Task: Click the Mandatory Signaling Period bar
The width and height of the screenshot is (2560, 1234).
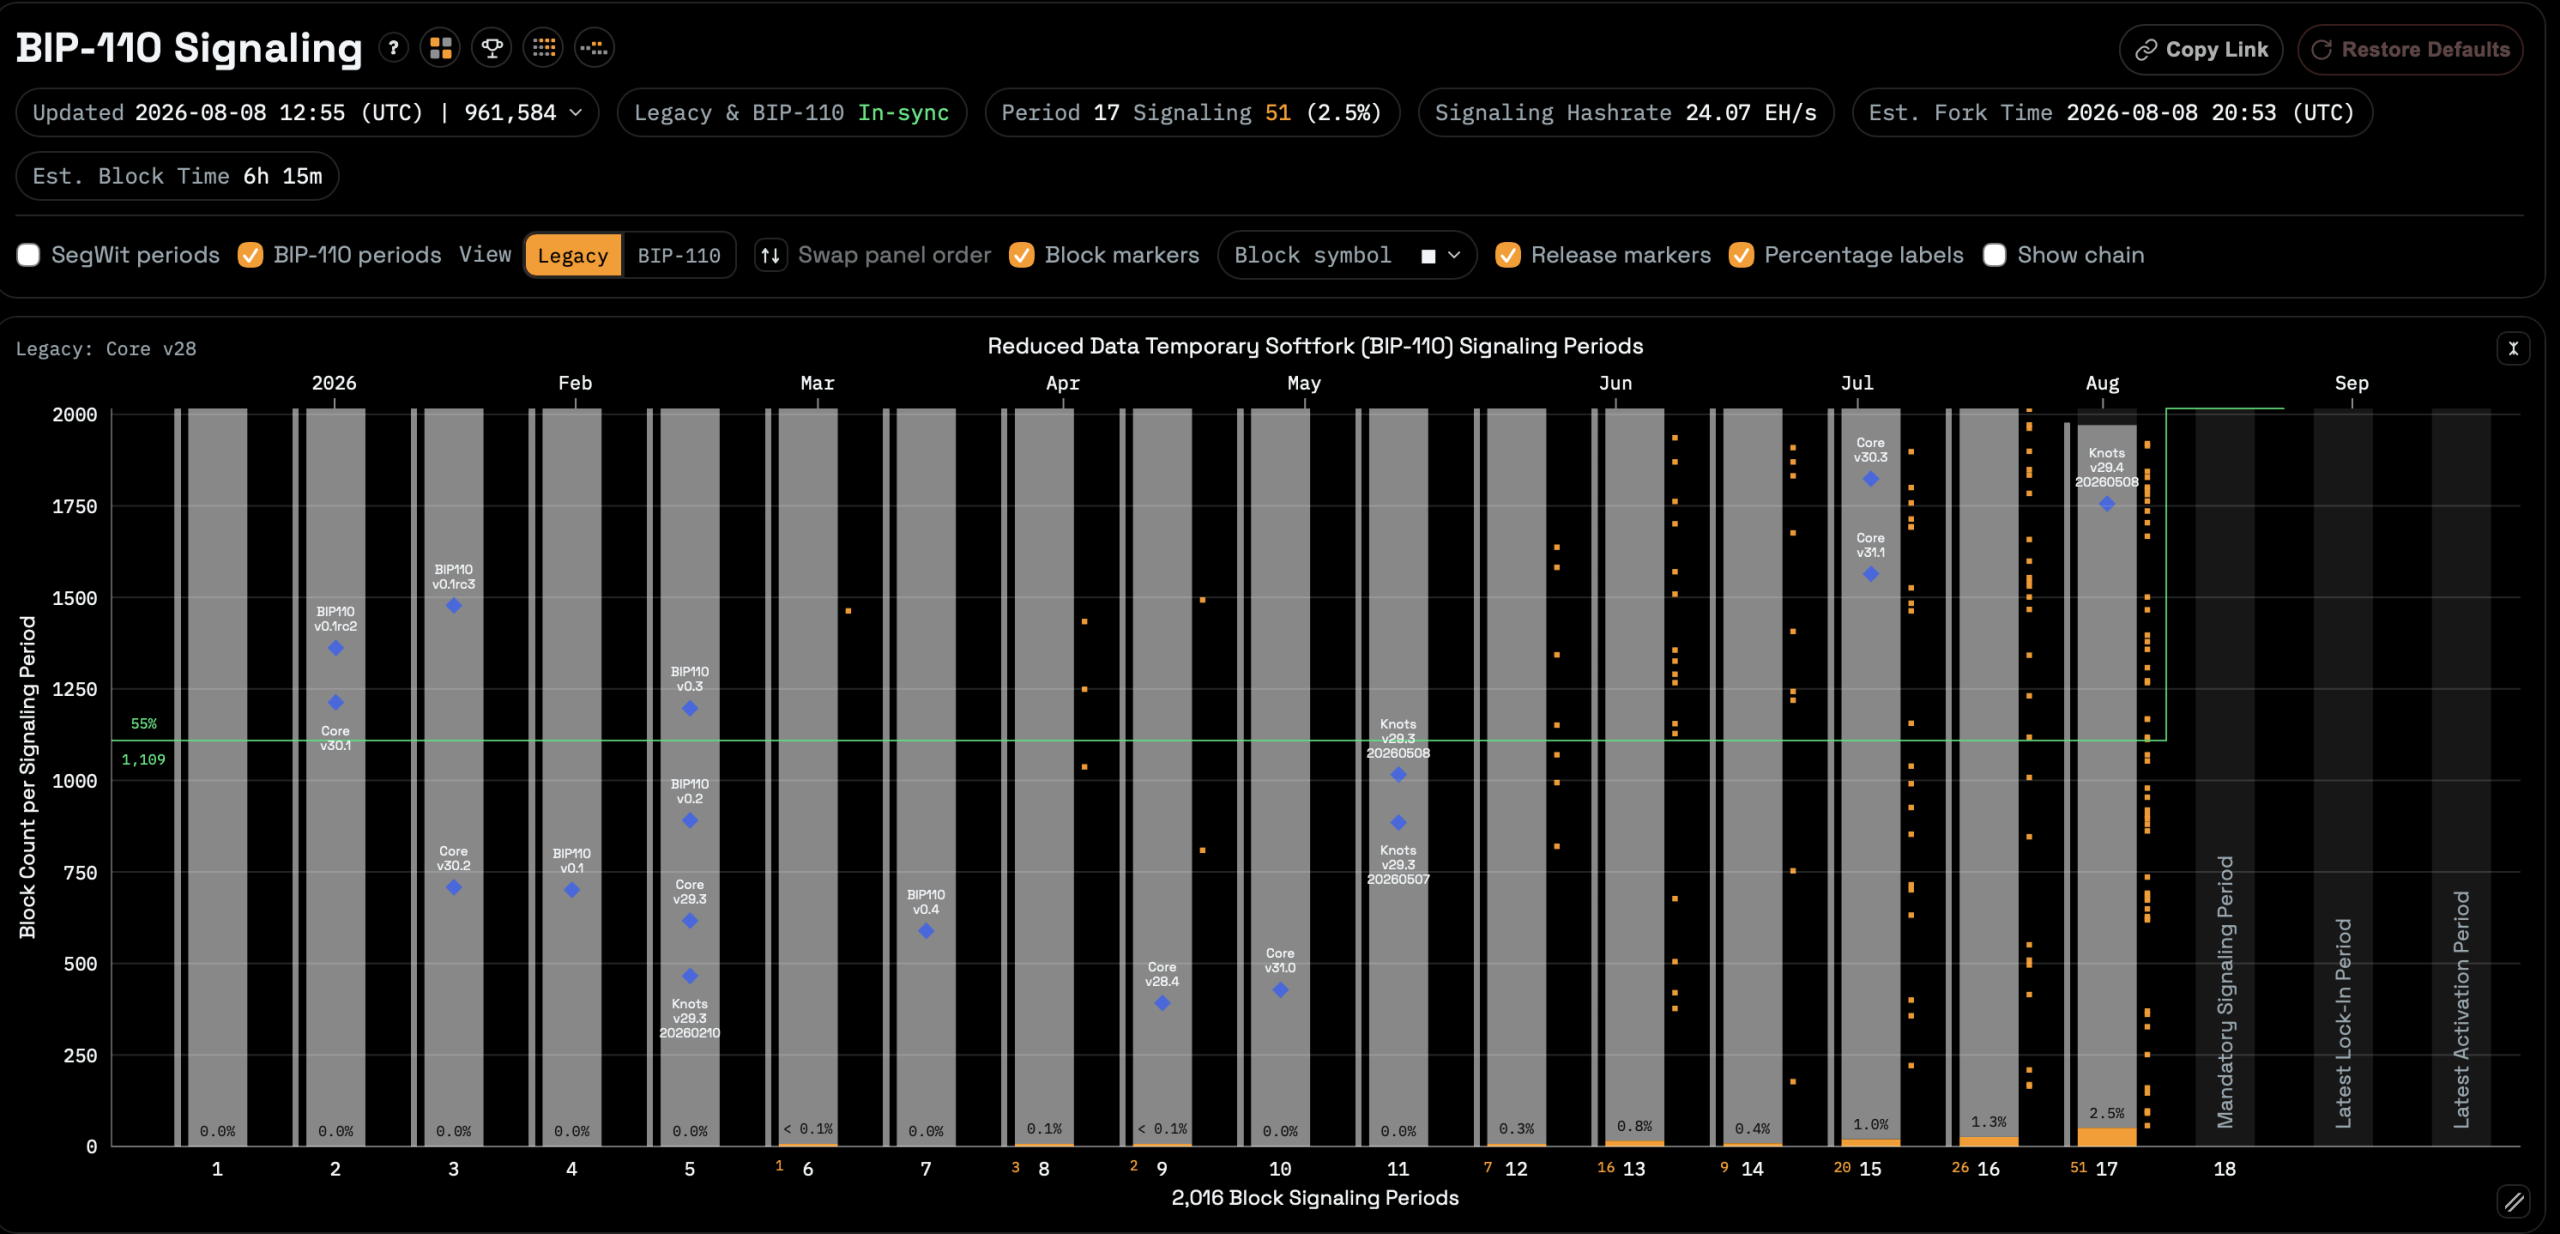Action: point(2225,778)
